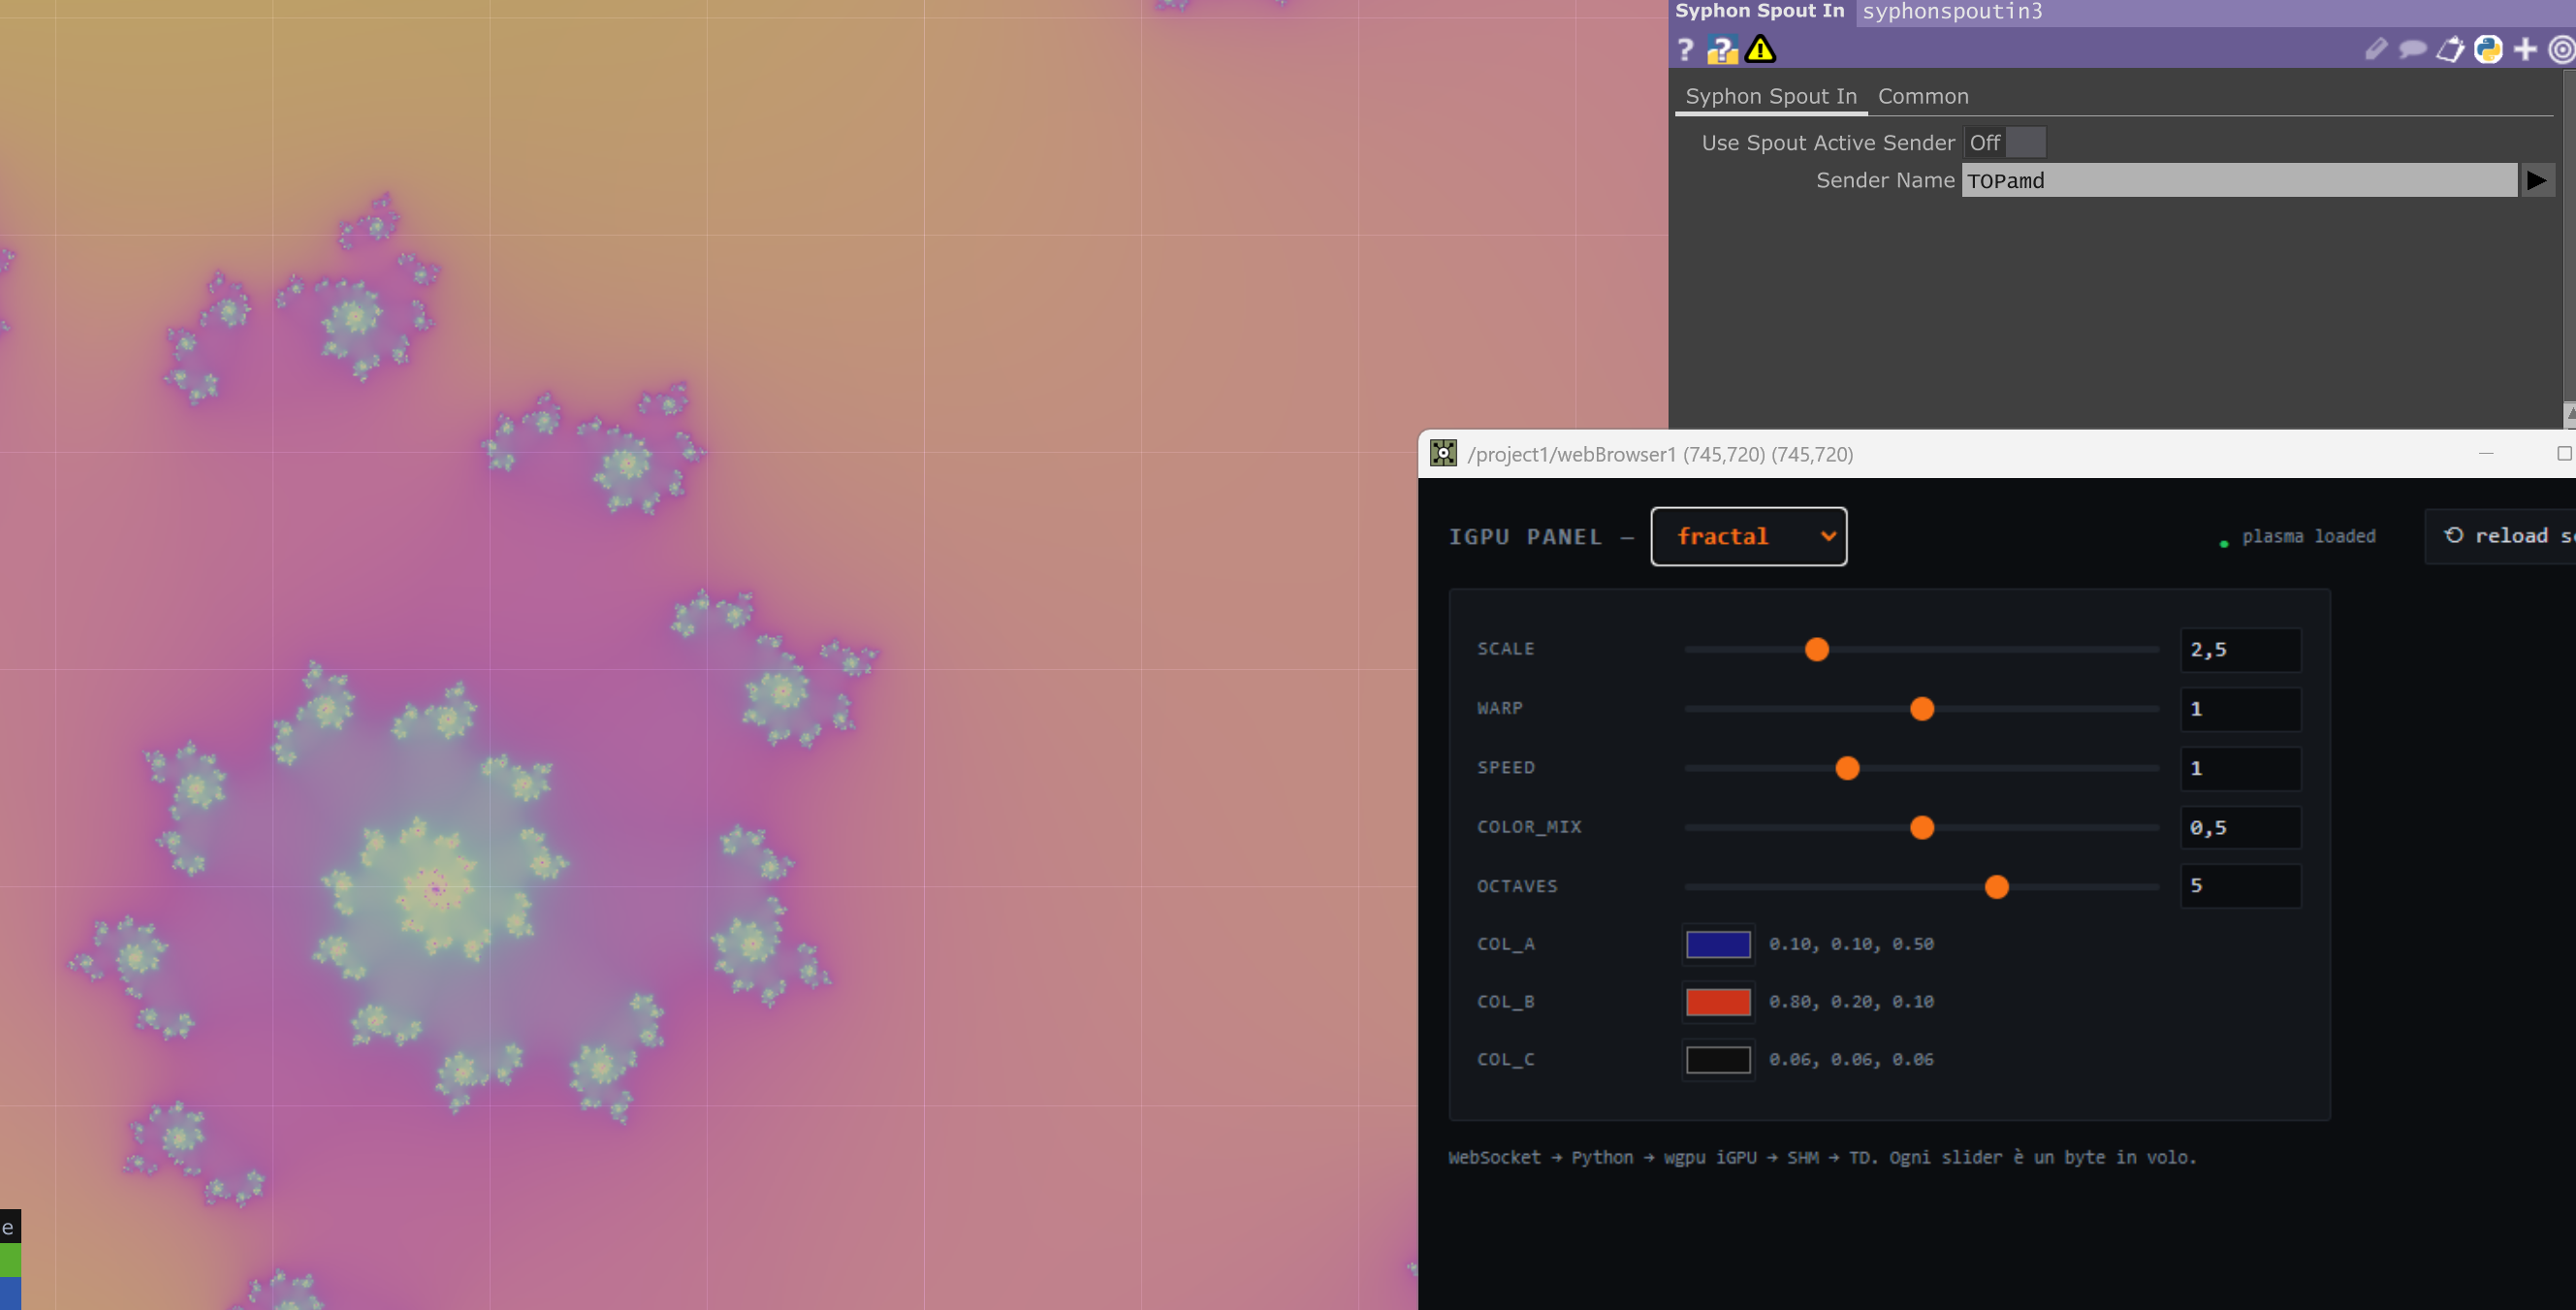Click the webBrowser1 window title icon

pos(1443,454)
